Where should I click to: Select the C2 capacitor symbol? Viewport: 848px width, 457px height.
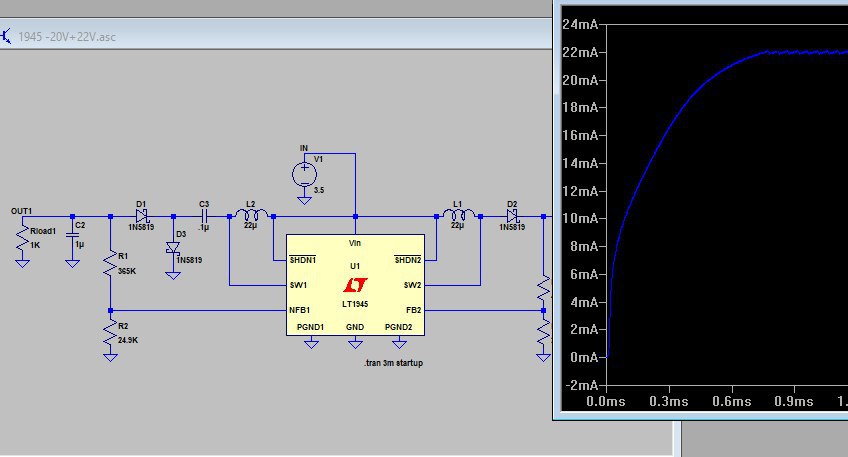(x=72, y=235)
